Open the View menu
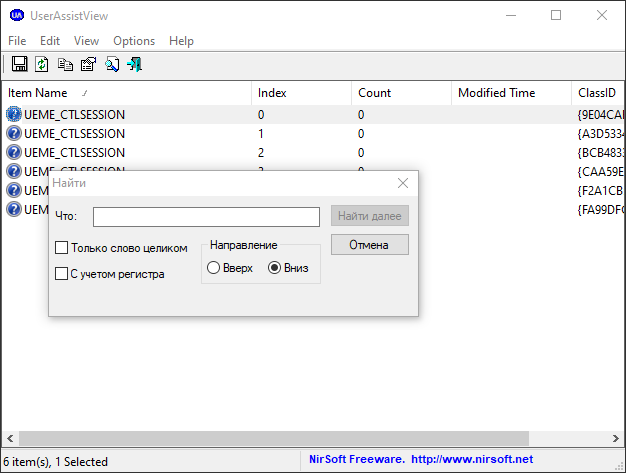The height and width of the screenshot is (473, 626). click(86, 41)
